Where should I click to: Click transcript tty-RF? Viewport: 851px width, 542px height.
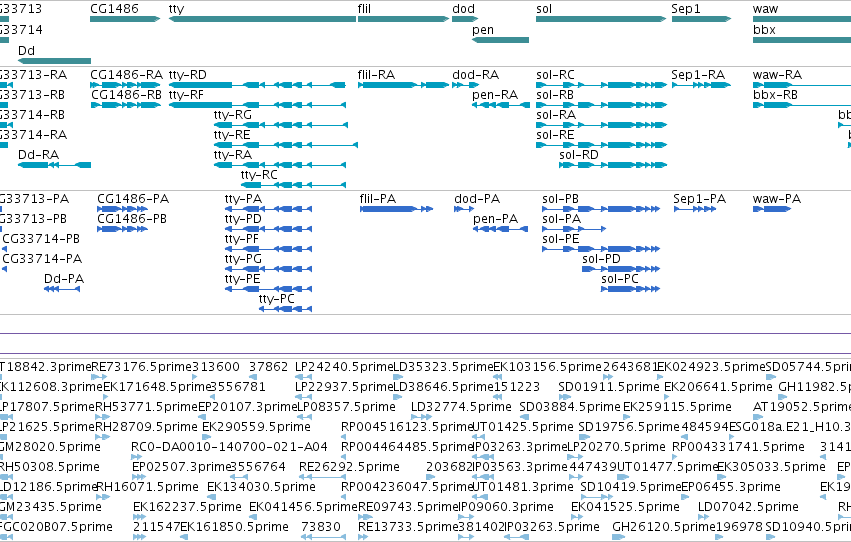(257, 105)
